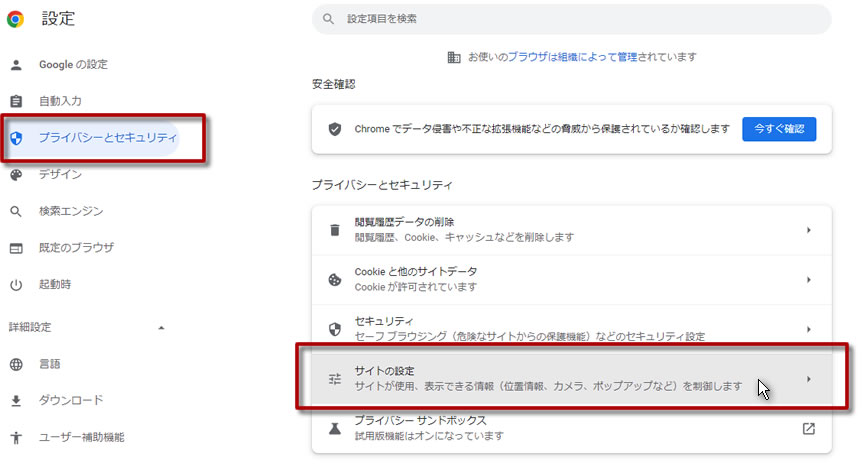Click Cookie が許可されています subtitle text
The height and width of the screenshot is (464, 864).
pos(415,287)
